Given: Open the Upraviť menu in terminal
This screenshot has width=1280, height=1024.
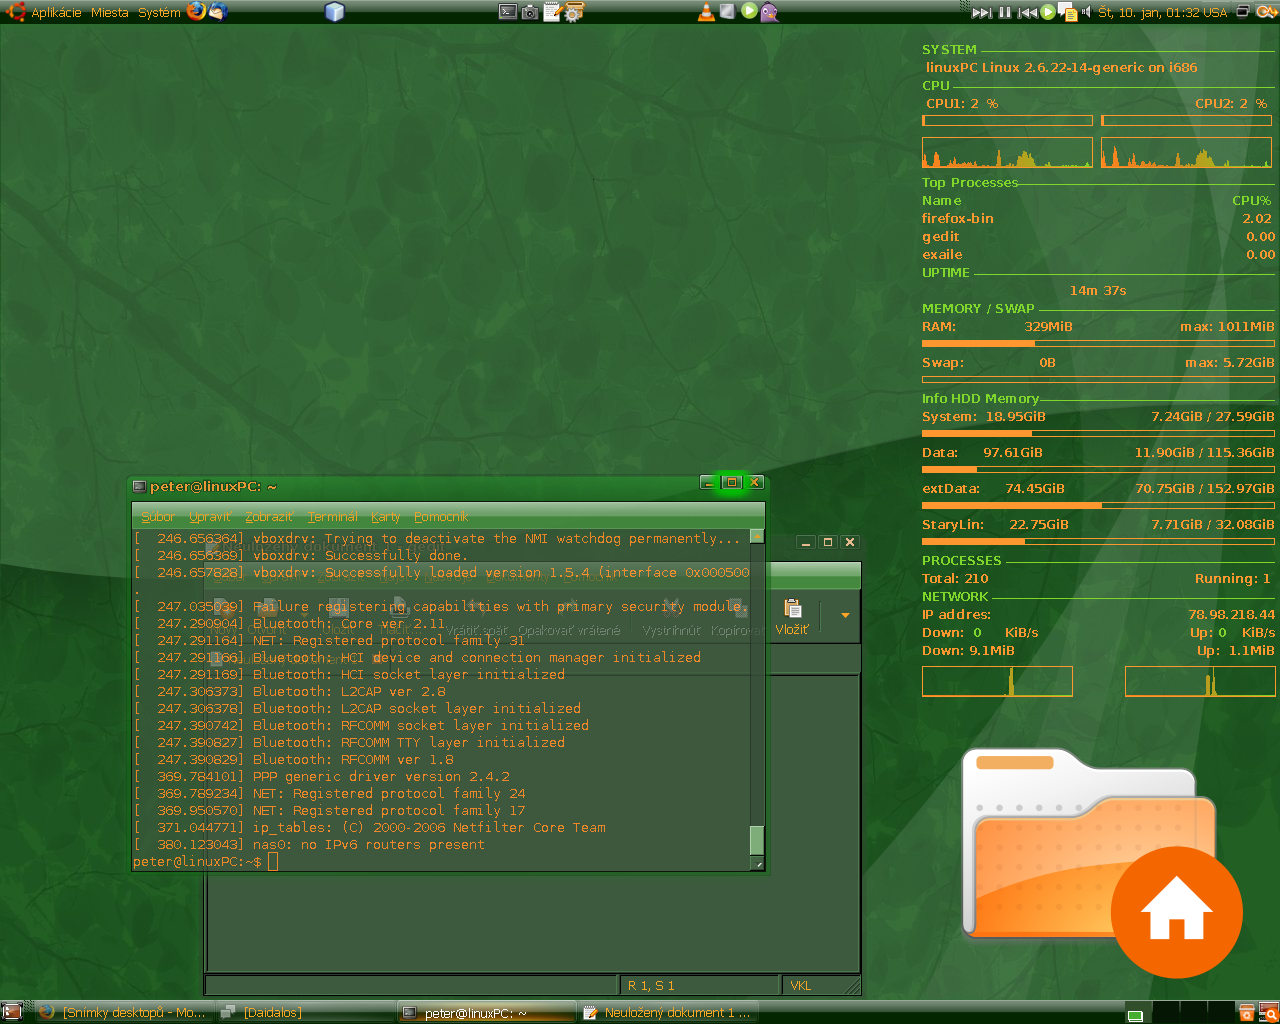Looking at the screenshot, I should coord(209,517).
